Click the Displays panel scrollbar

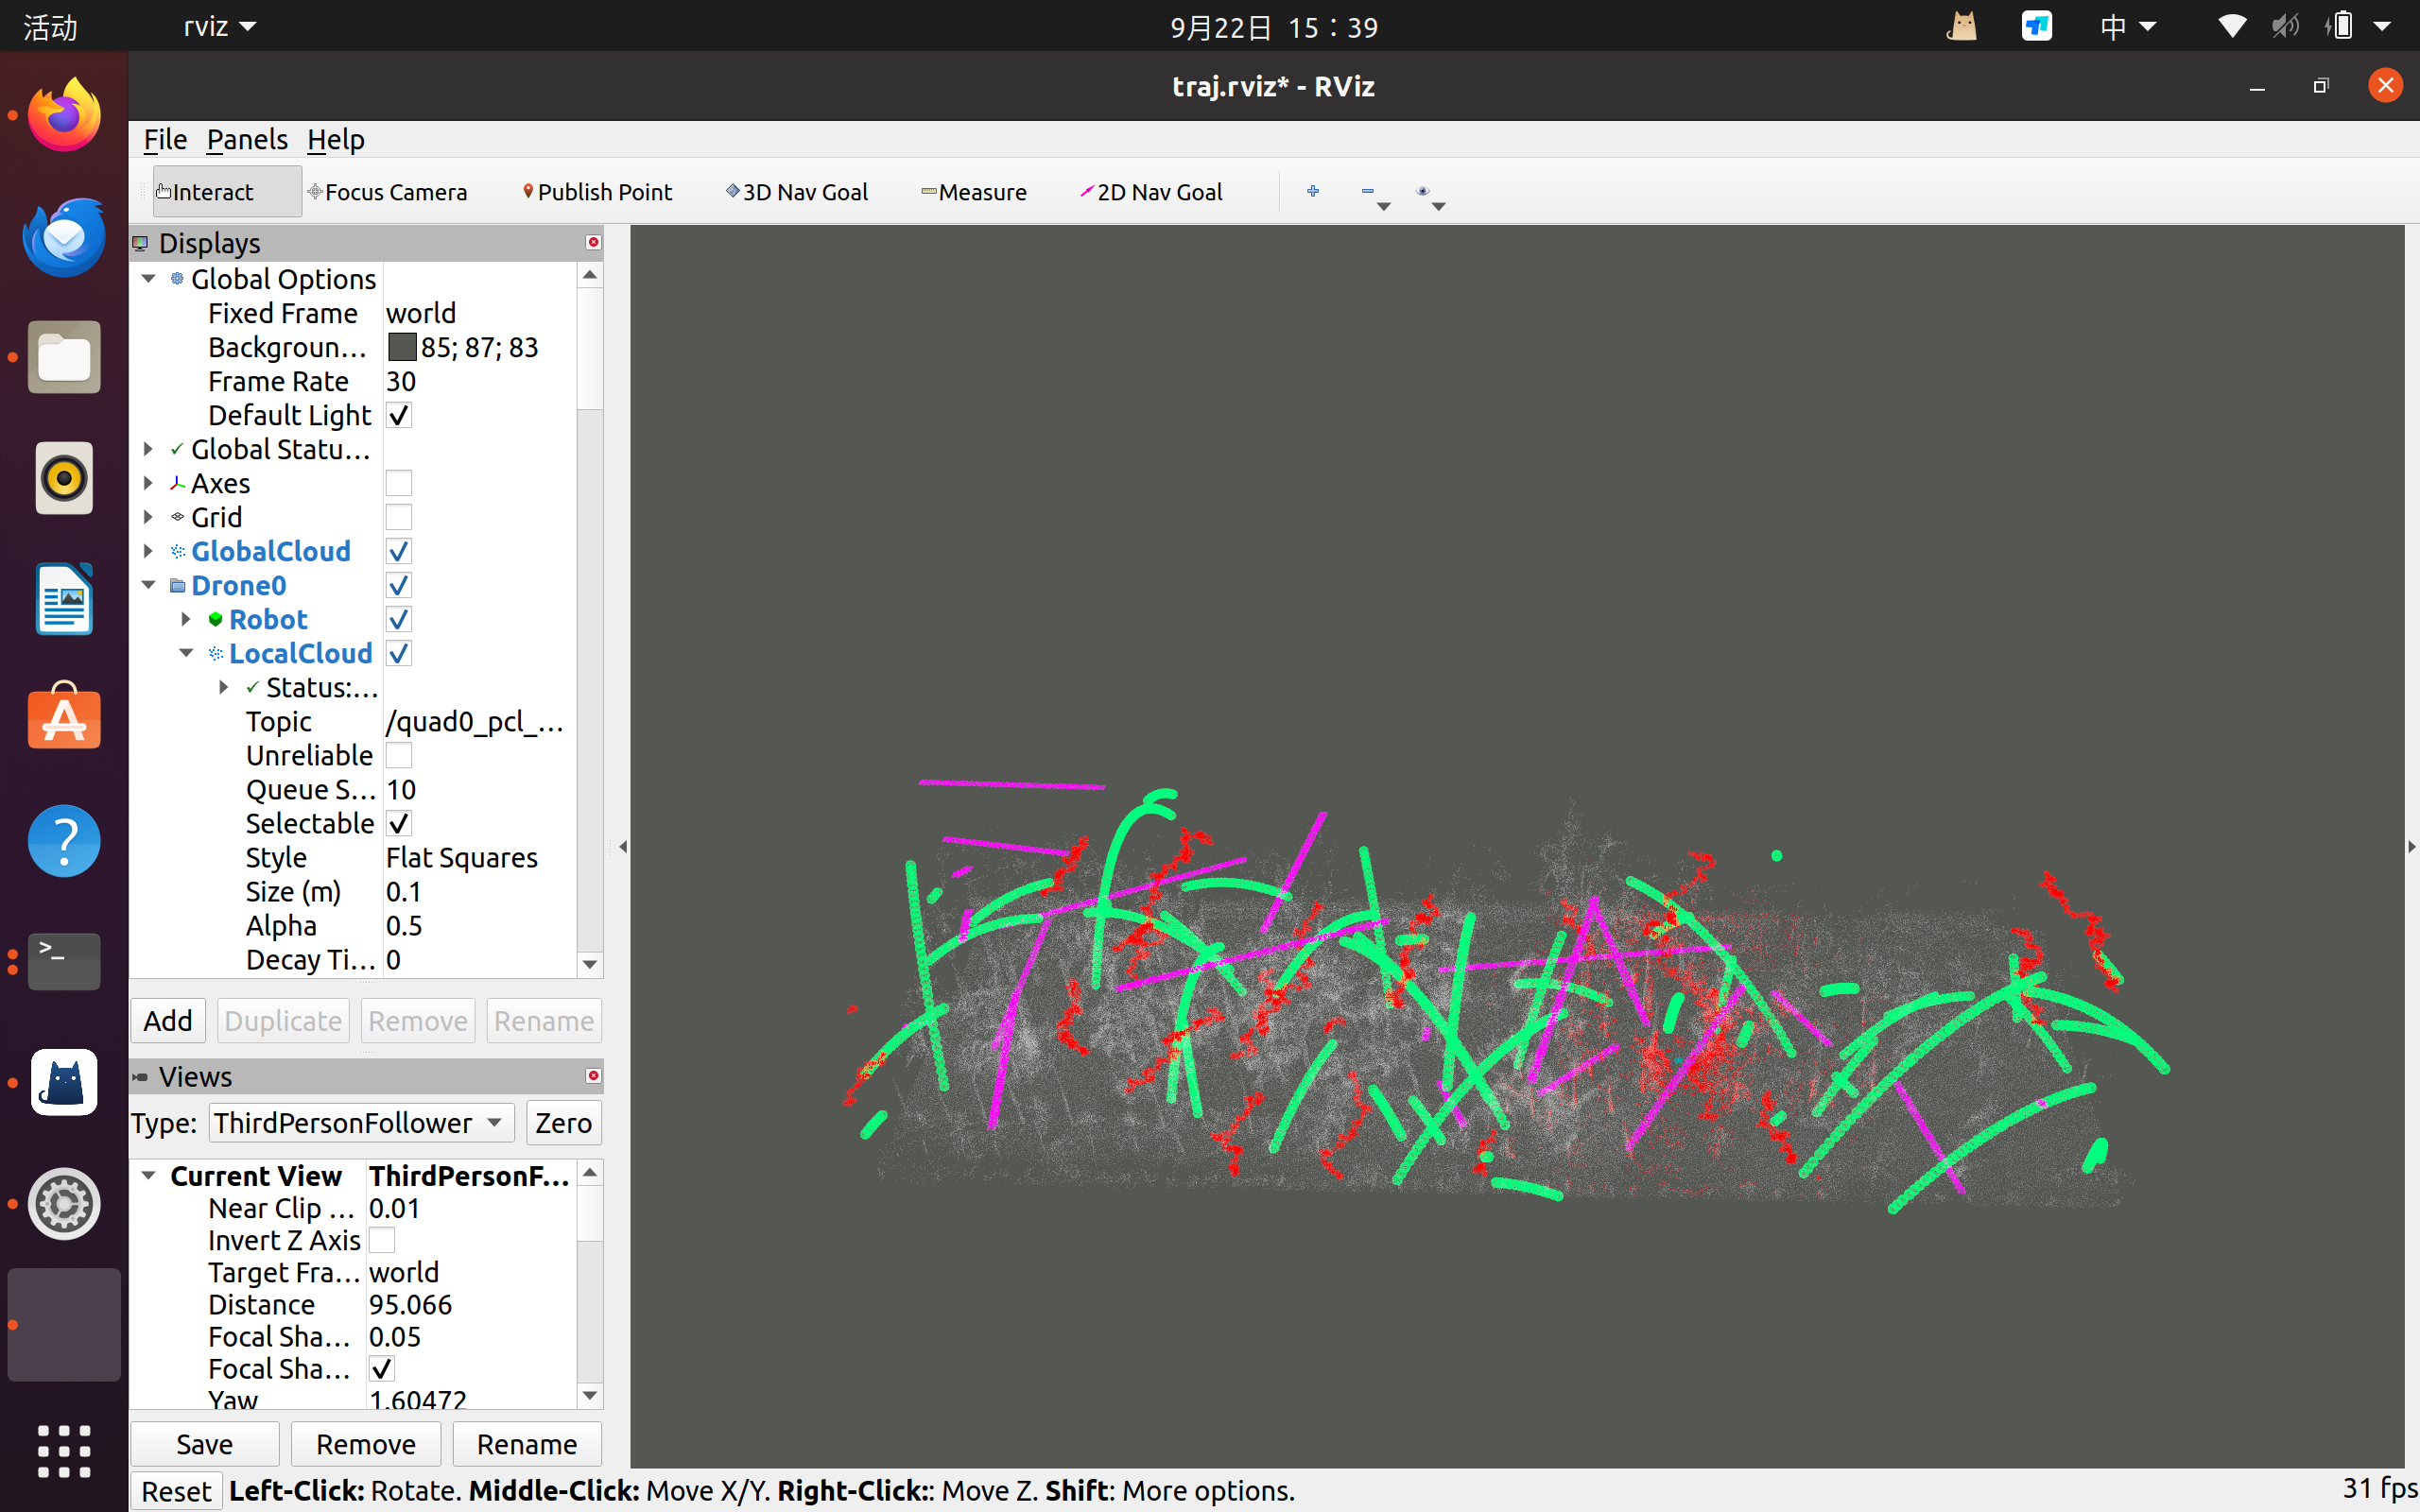click(x=590, y=350)
